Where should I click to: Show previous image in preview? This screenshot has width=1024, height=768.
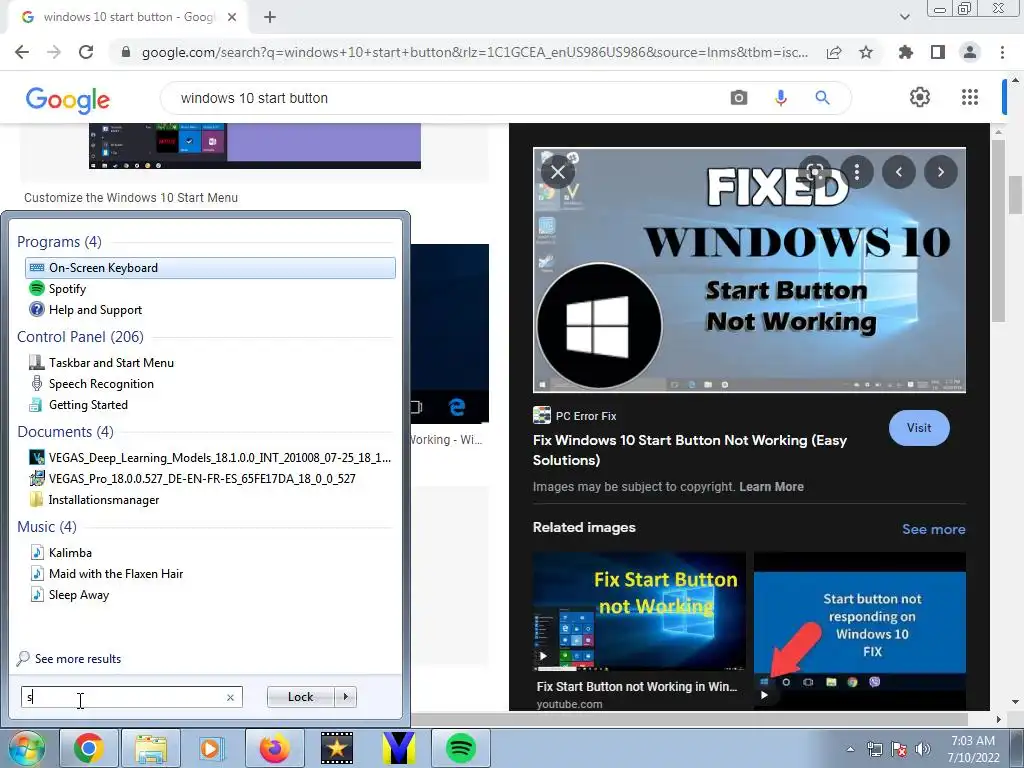899,172
